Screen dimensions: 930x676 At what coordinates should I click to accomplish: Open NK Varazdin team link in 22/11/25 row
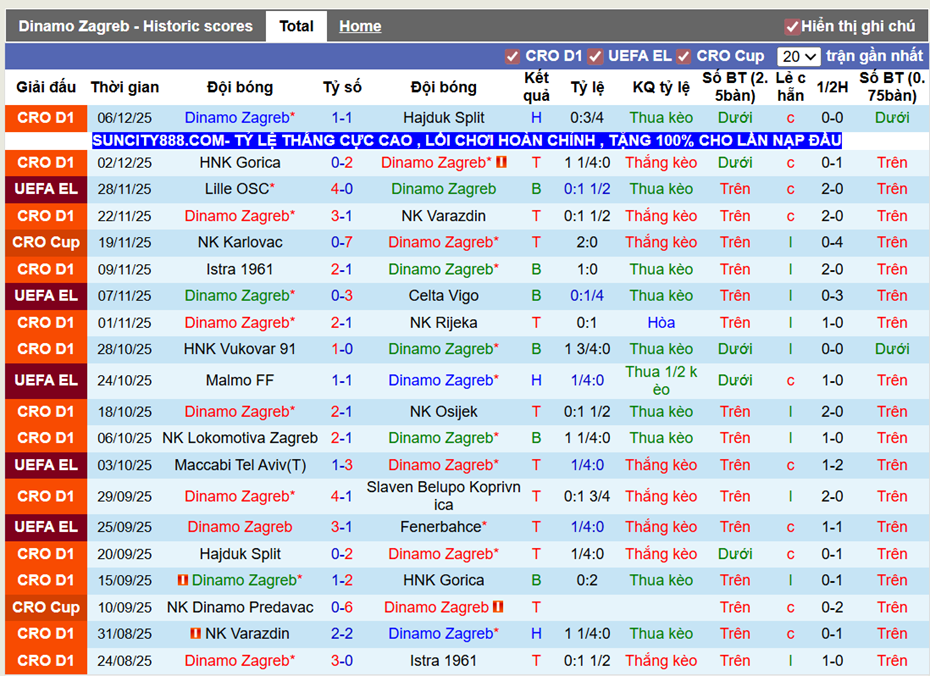(x=444, y=216)
